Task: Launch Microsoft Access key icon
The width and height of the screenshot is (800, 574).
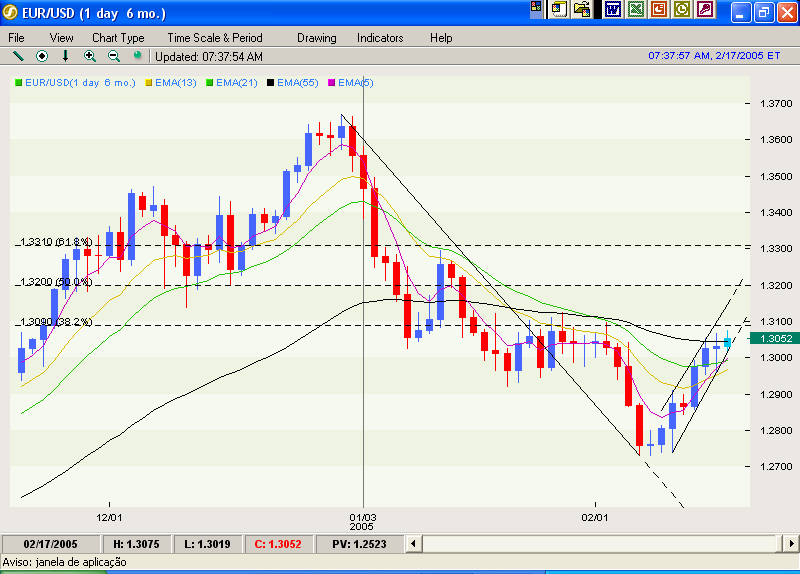Action: pos(705,9)
